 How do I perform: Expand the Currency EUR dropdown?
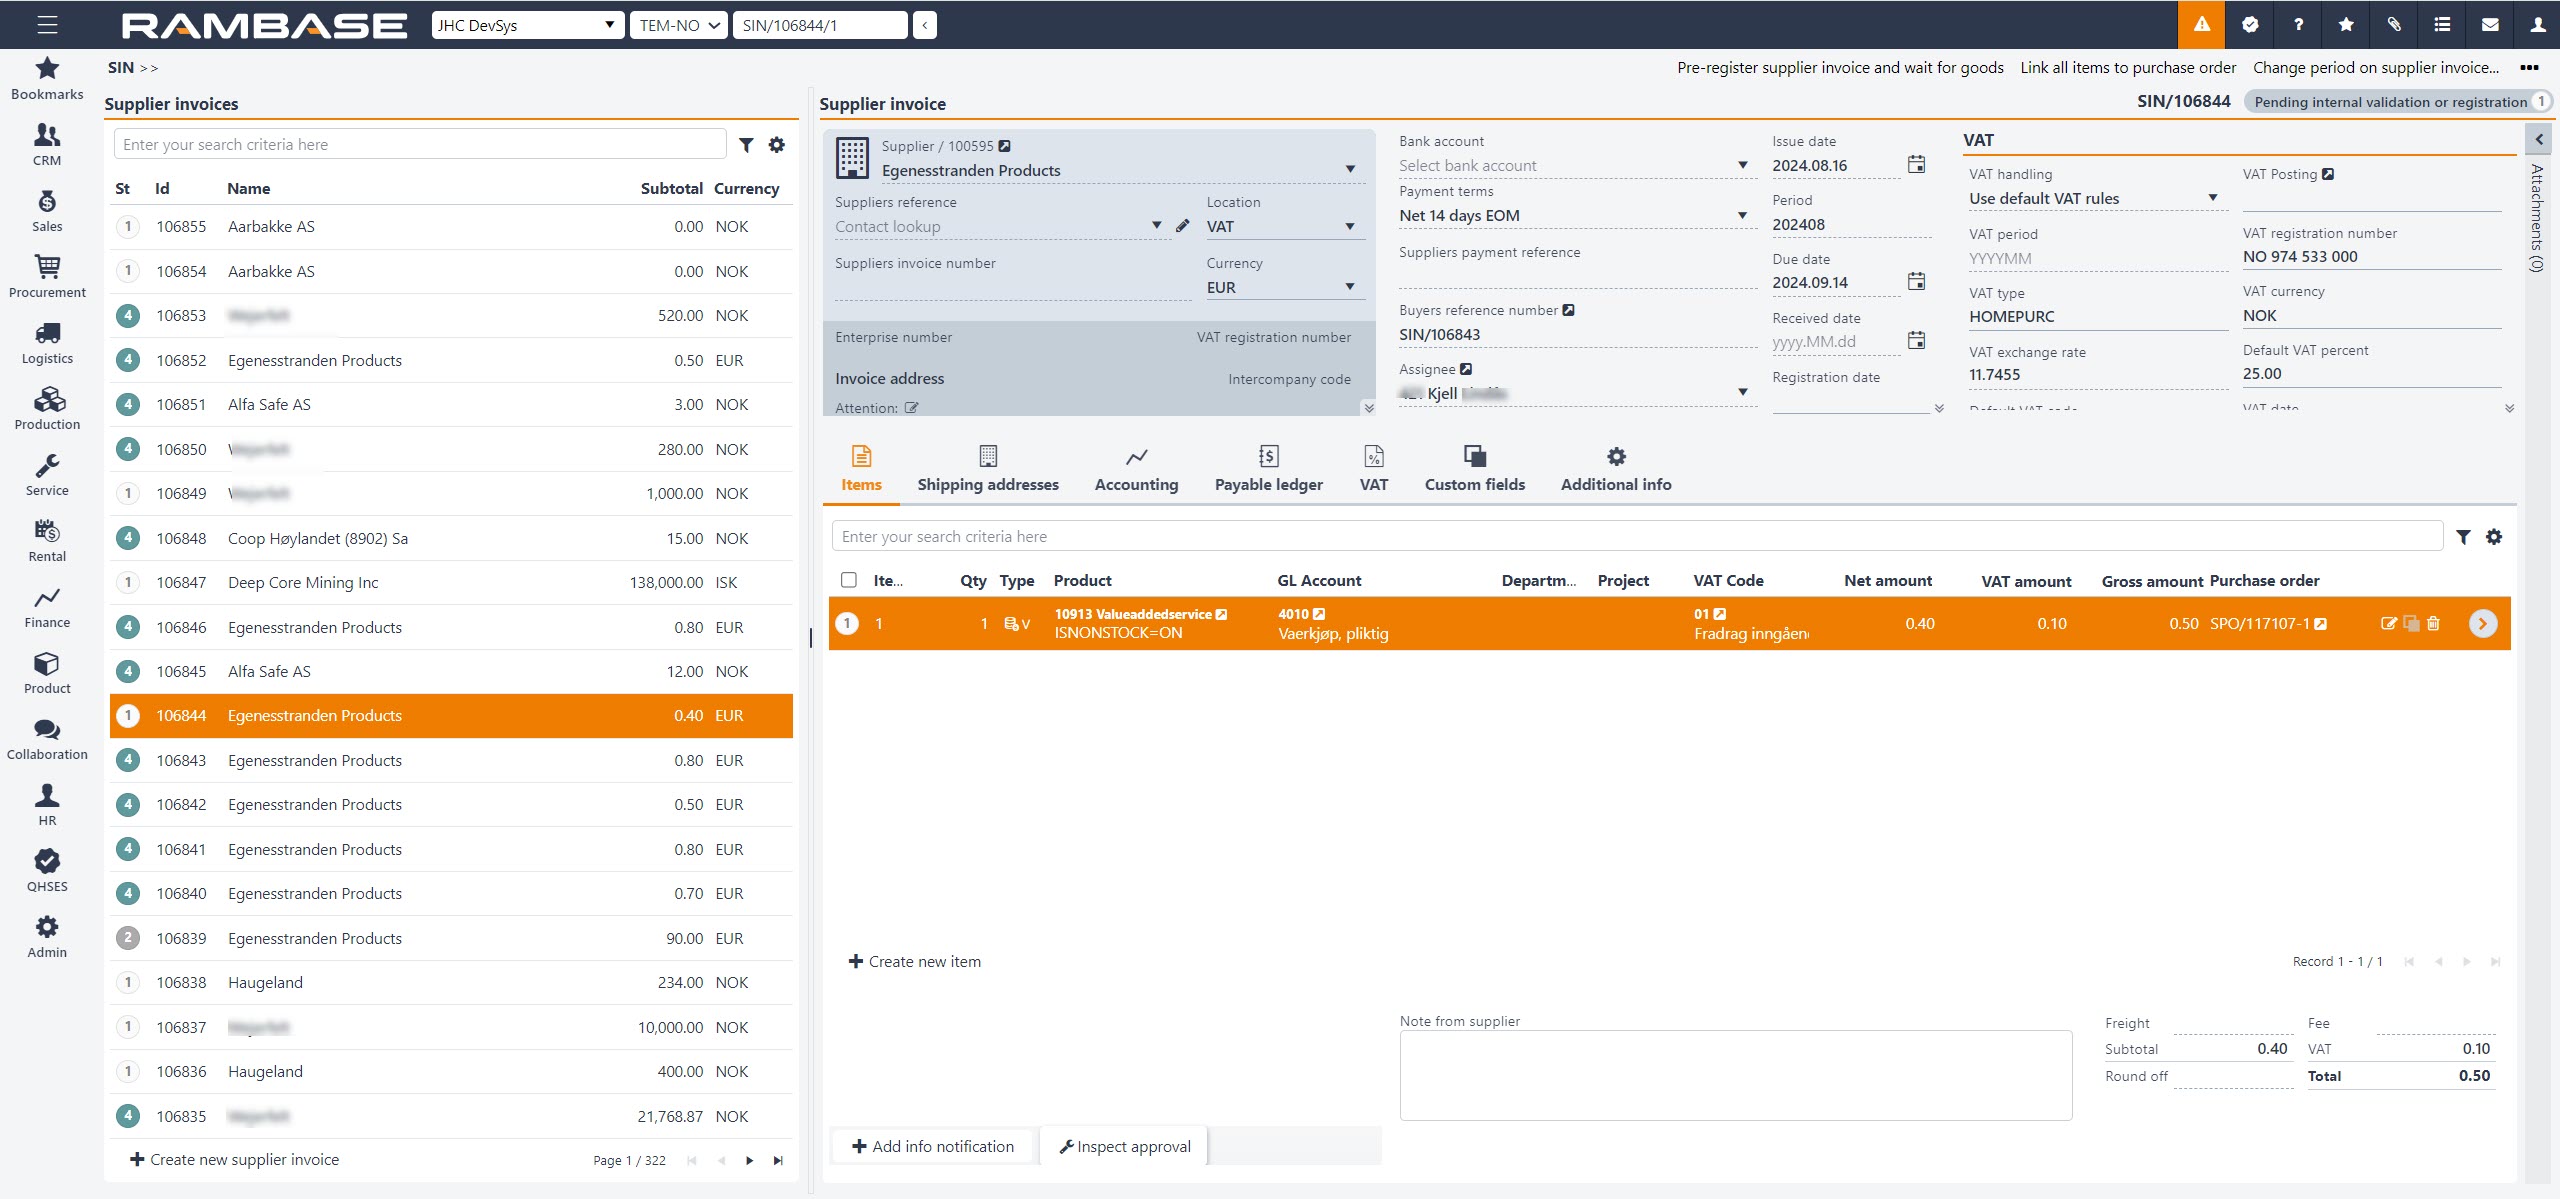(1349, 287)
